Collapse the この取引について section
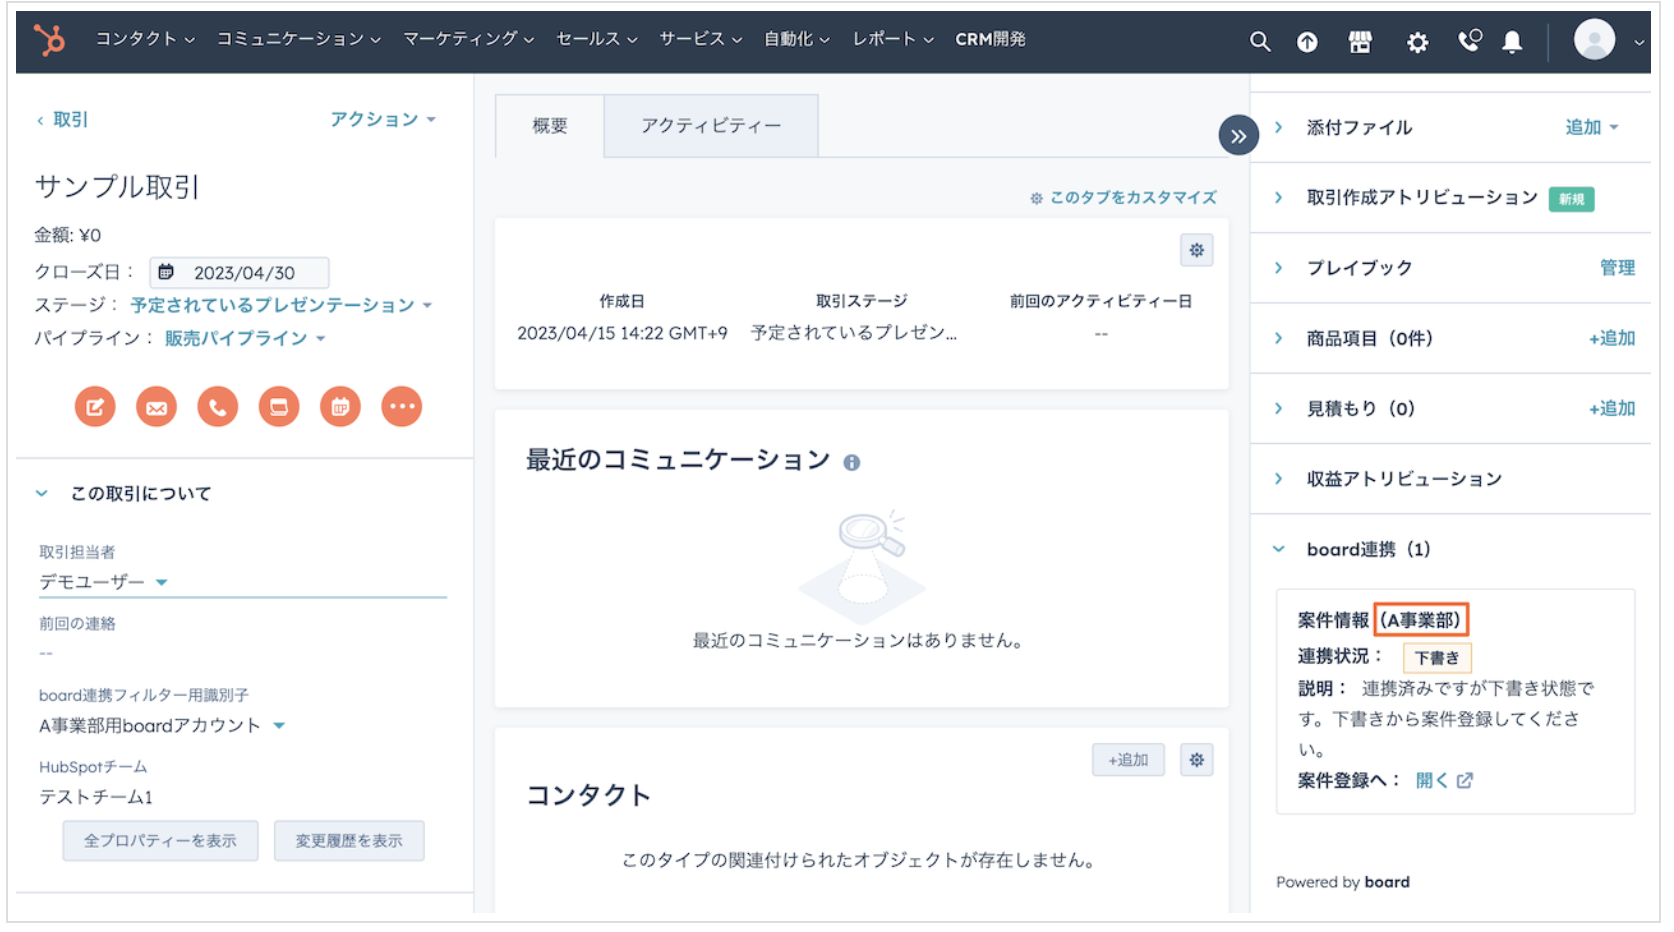The width and height of the screenshot is (1674, 932). [x=42, y=493]
